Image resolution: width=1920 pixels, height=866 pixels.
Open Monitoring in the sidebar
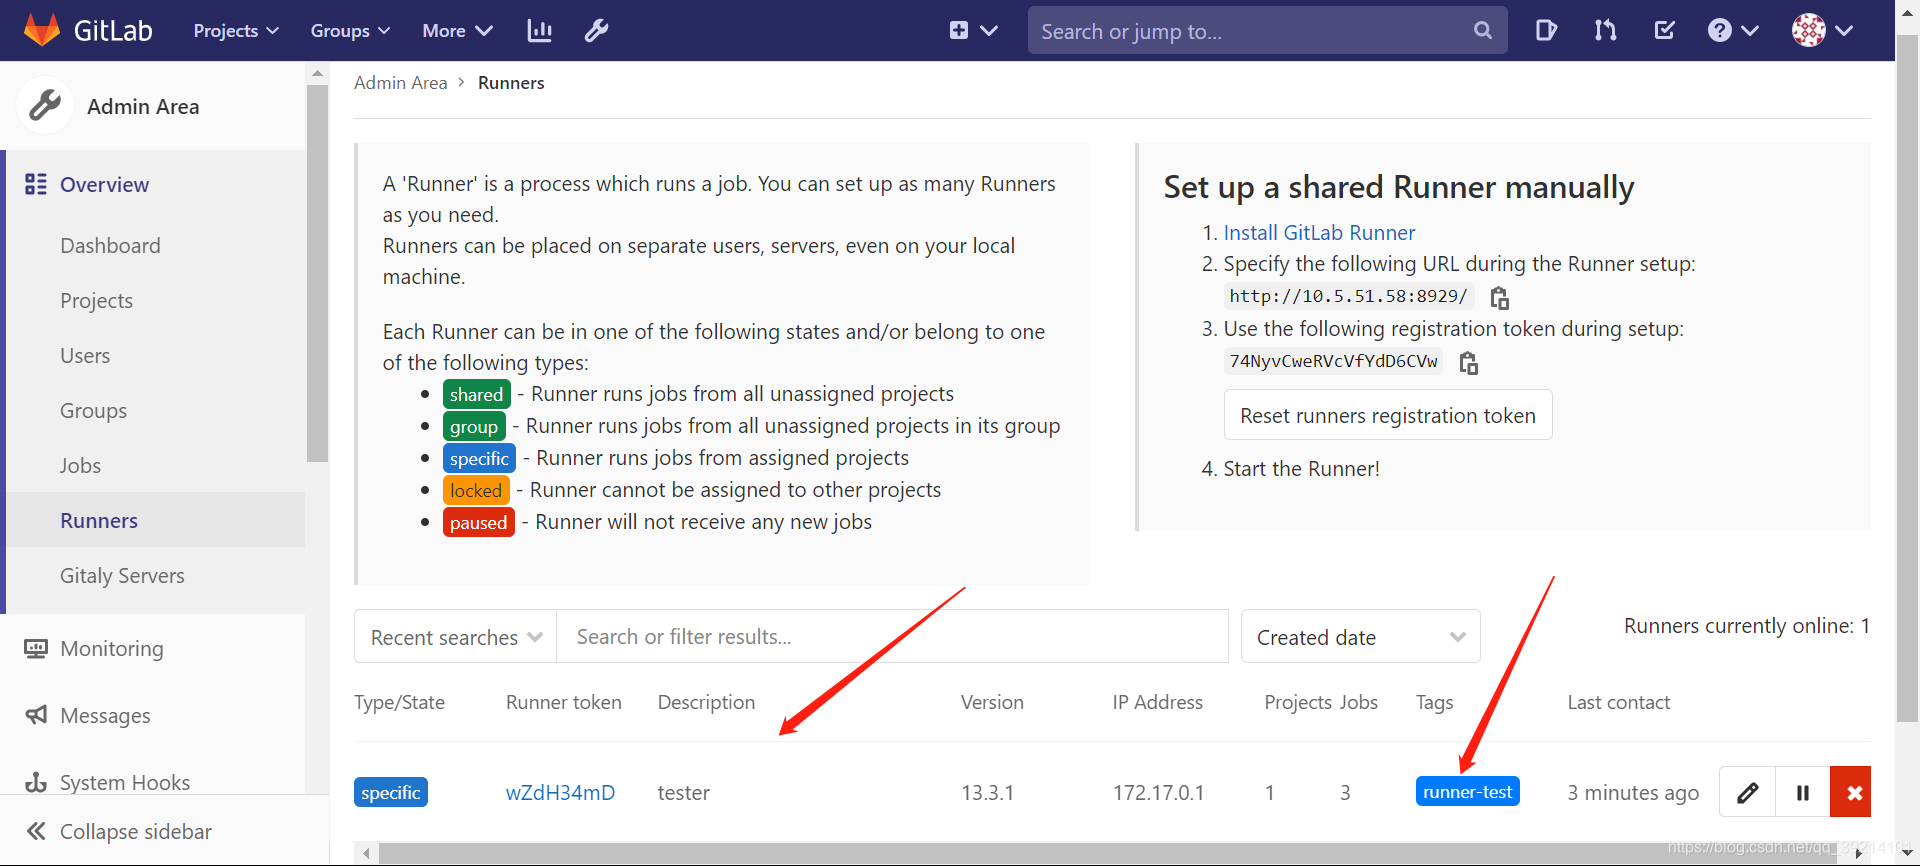point(111,649)
